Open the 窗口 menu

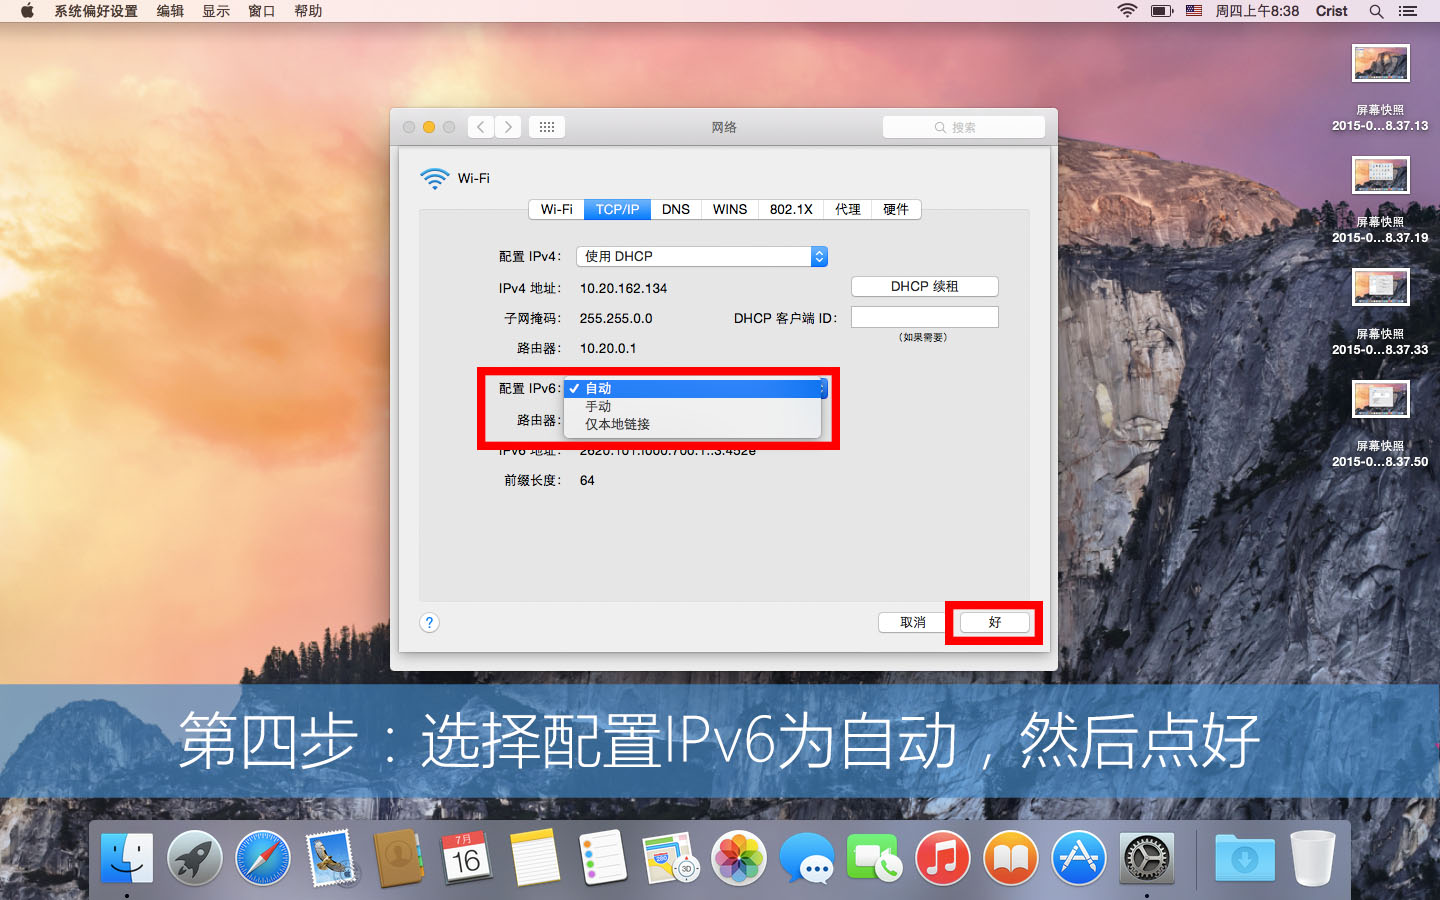262,11
